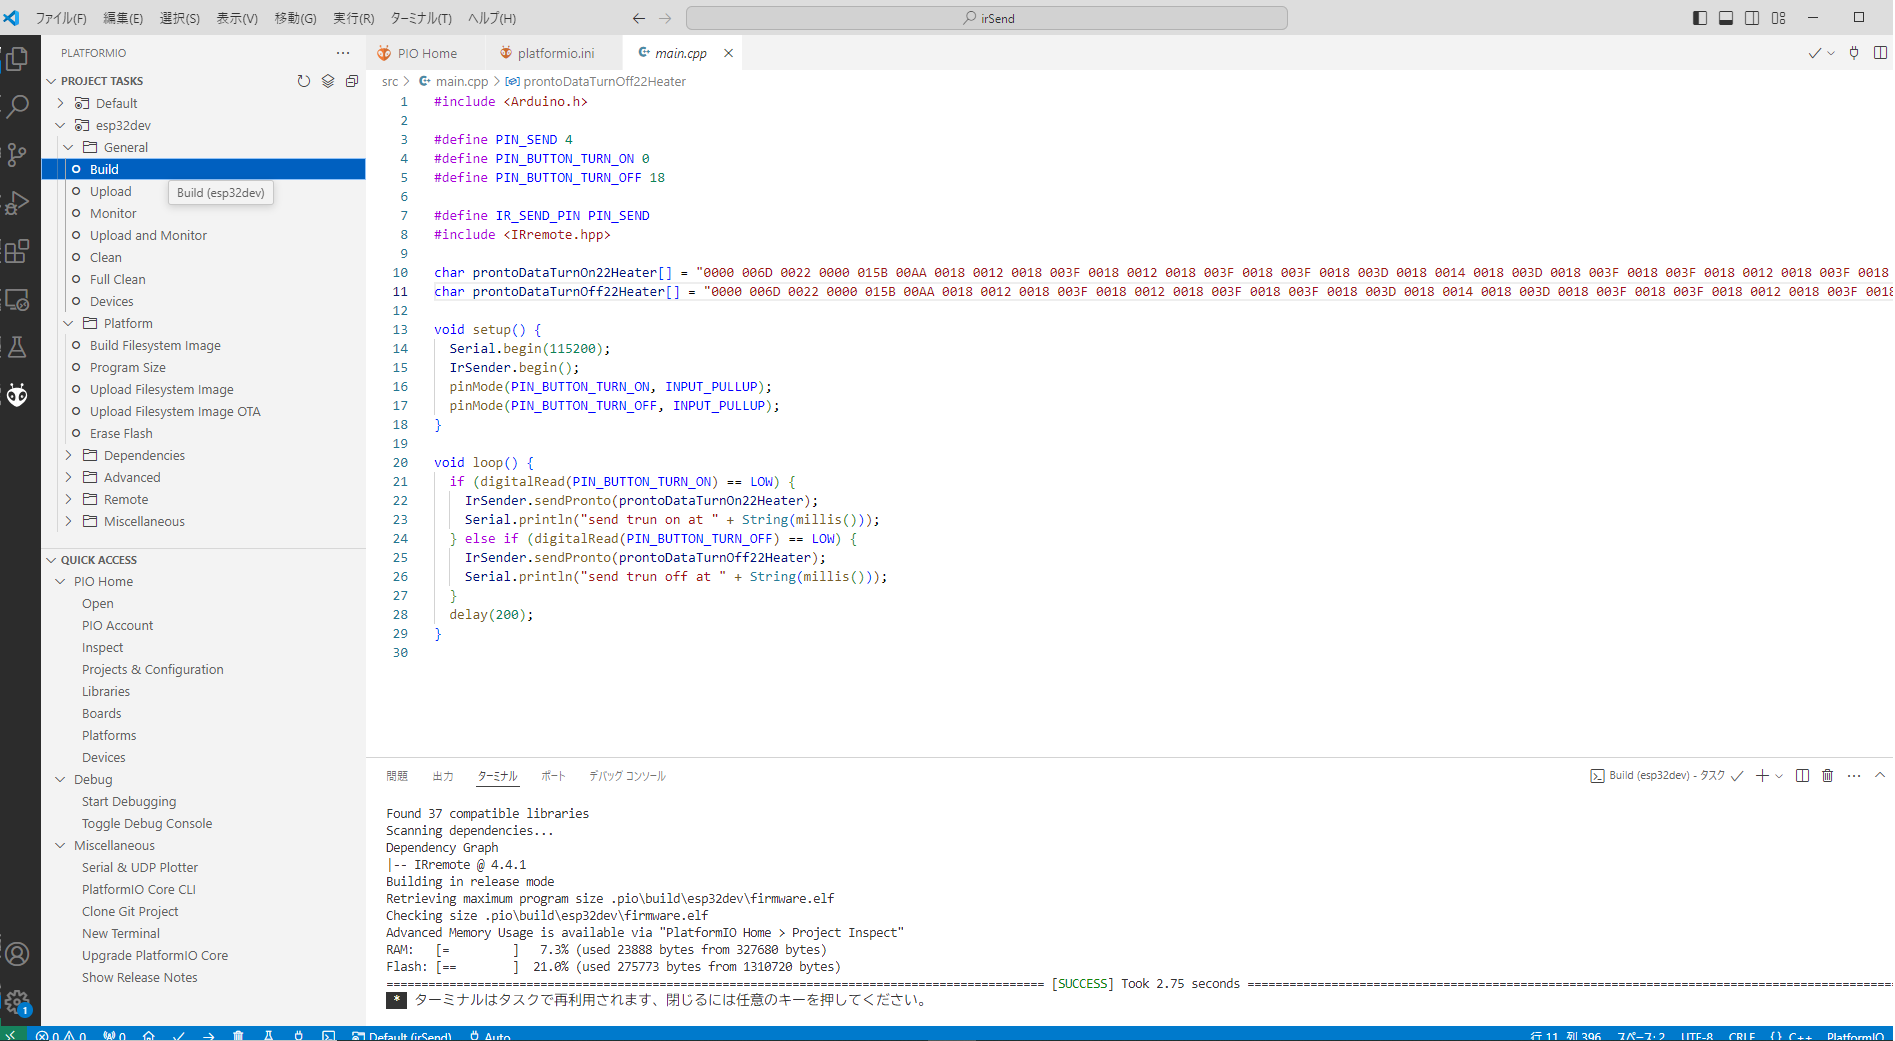Run the Upload and Monitor task

pos(148,235)
